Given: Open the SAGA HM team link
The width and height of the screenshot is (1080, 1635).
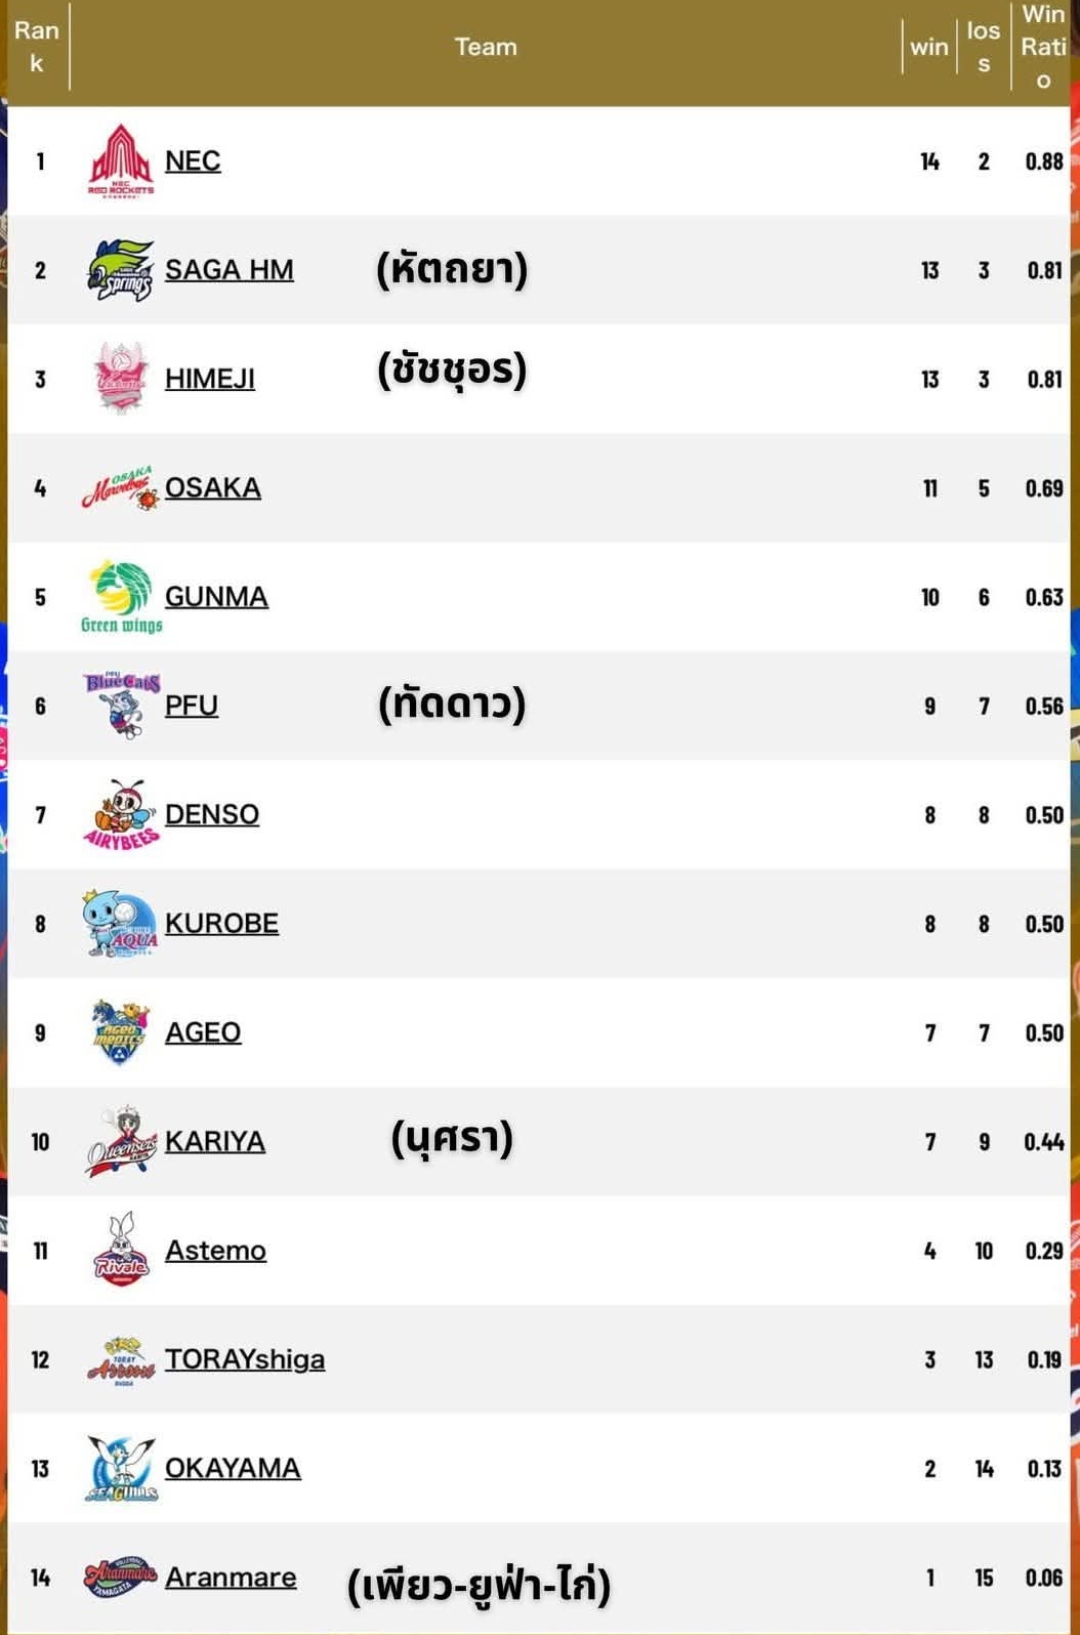Looking at the screenshot, I should (229, 270).
